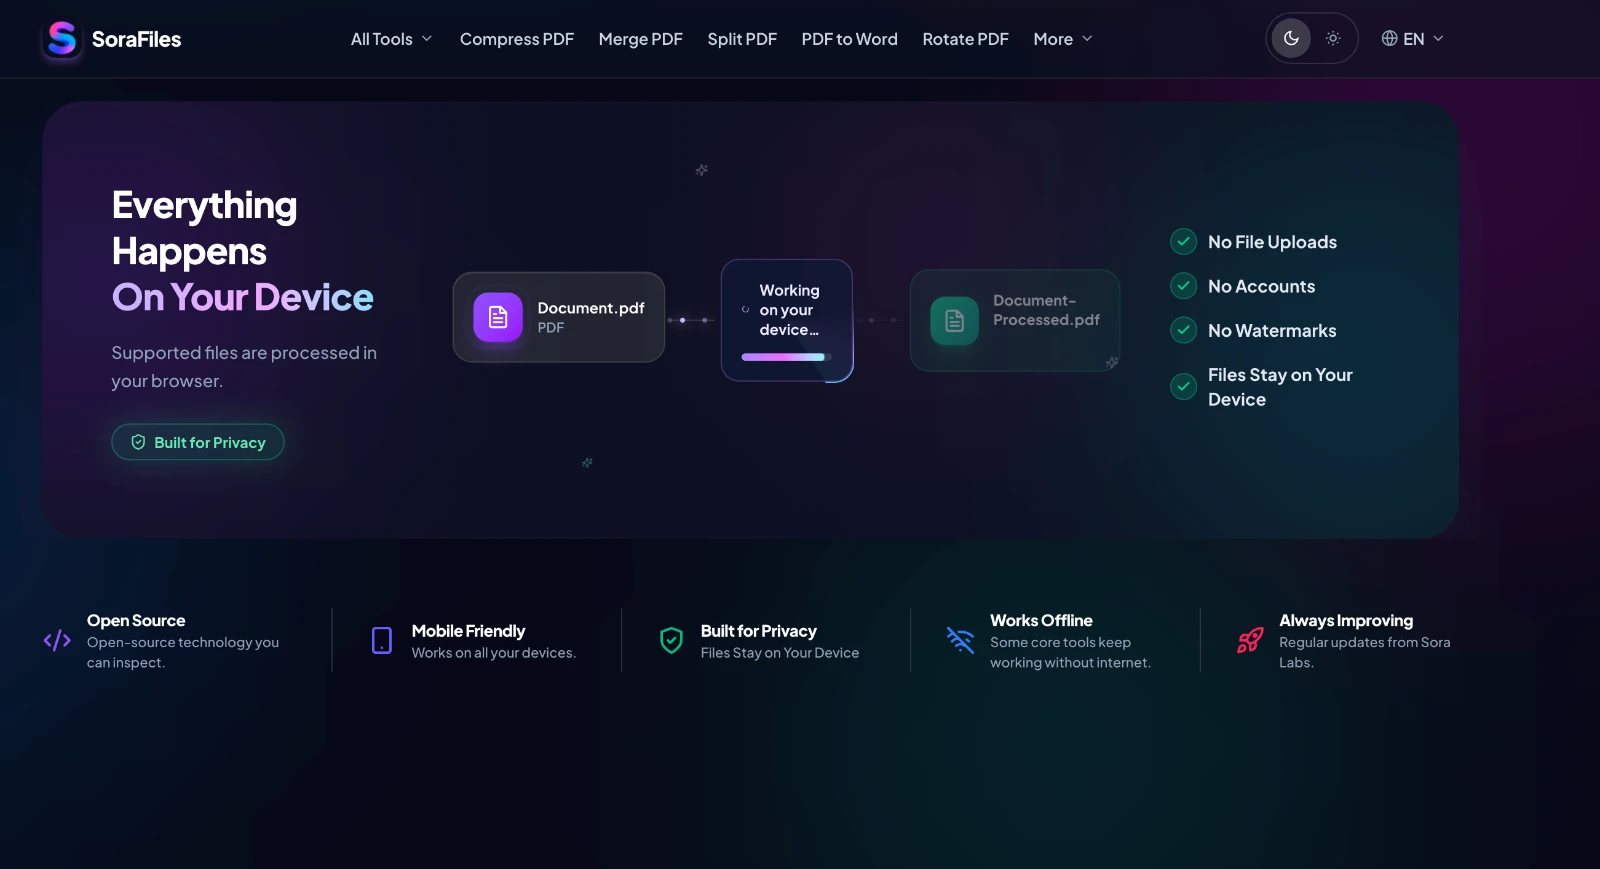
Task: Click the No File Uploads checkmark
Action: pyautogui.click(x=1183, y=242)
